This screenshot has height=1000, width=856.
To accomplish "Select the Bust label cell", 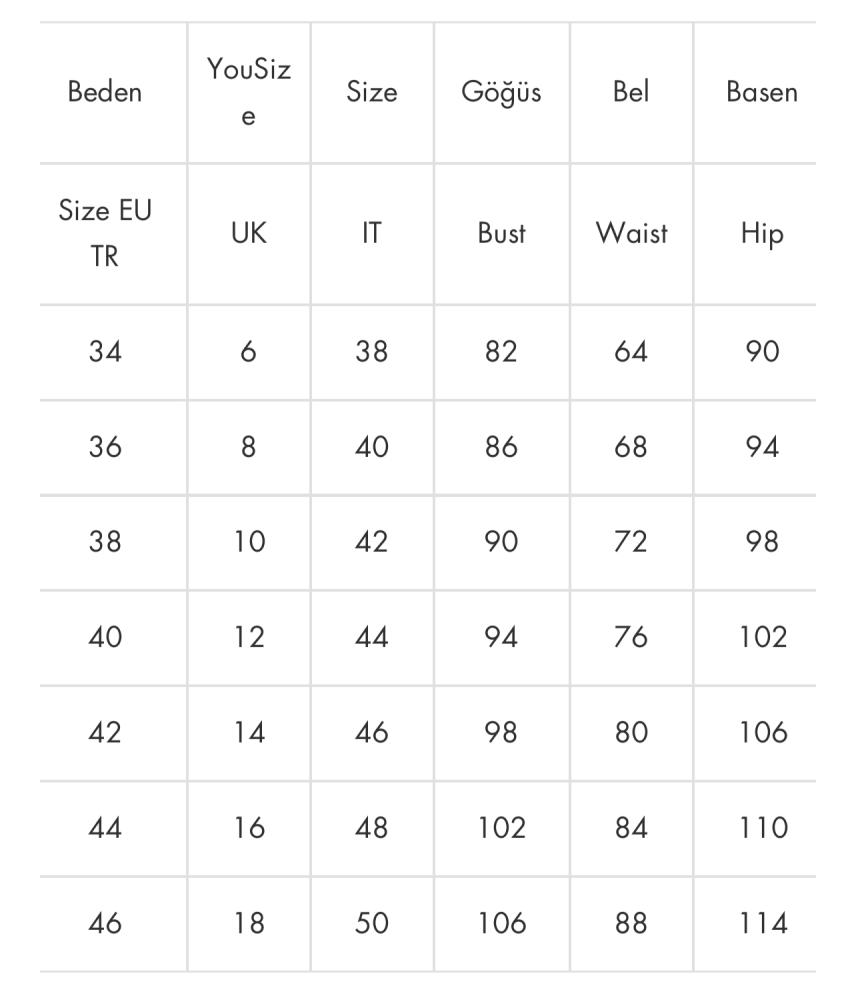I will [x=501, y=233].
